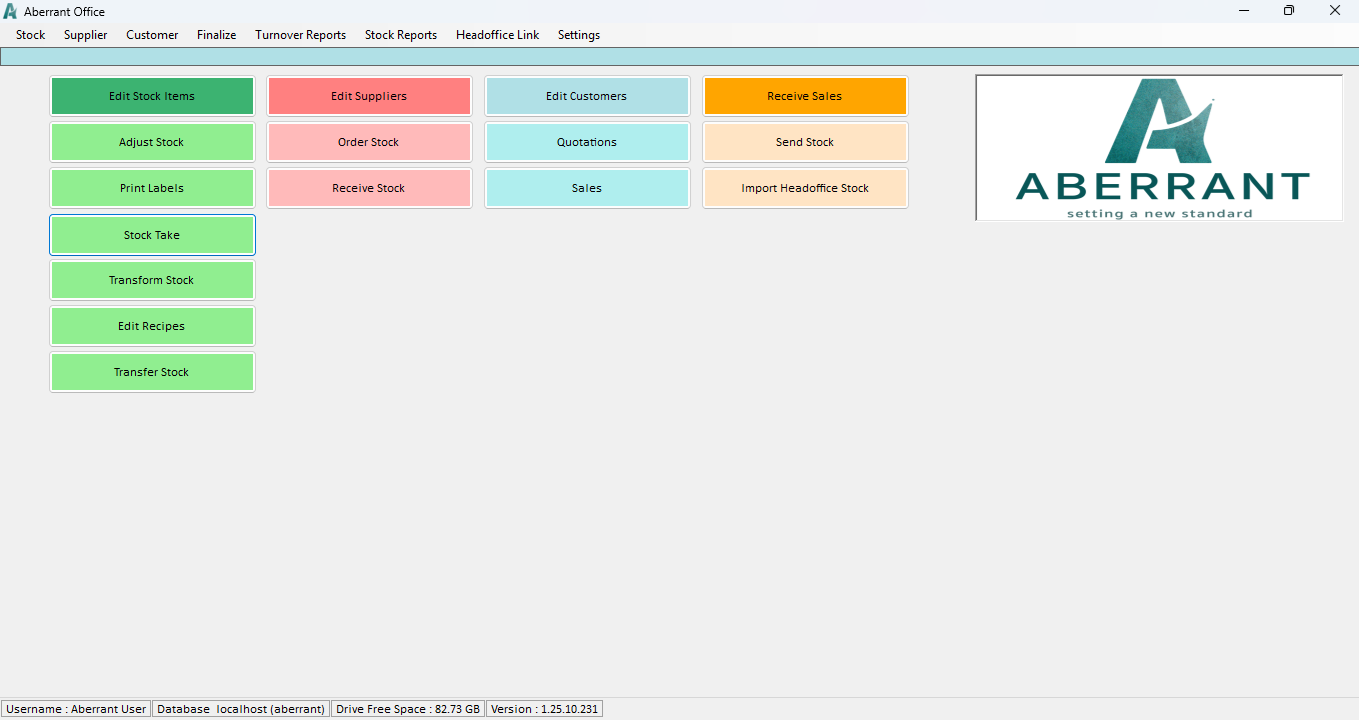Click the Aberrant logo image

pos(1158,148)
